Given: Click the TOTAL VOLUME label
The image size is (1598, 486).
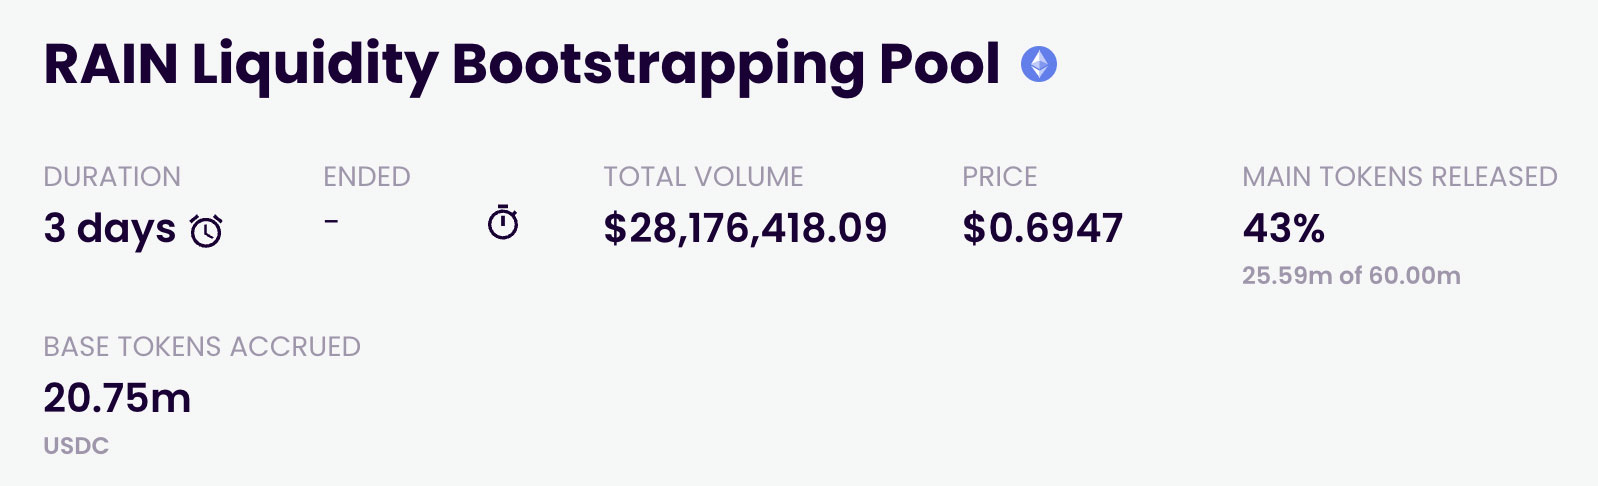Looking at the screenshot, I should (703, 177).
